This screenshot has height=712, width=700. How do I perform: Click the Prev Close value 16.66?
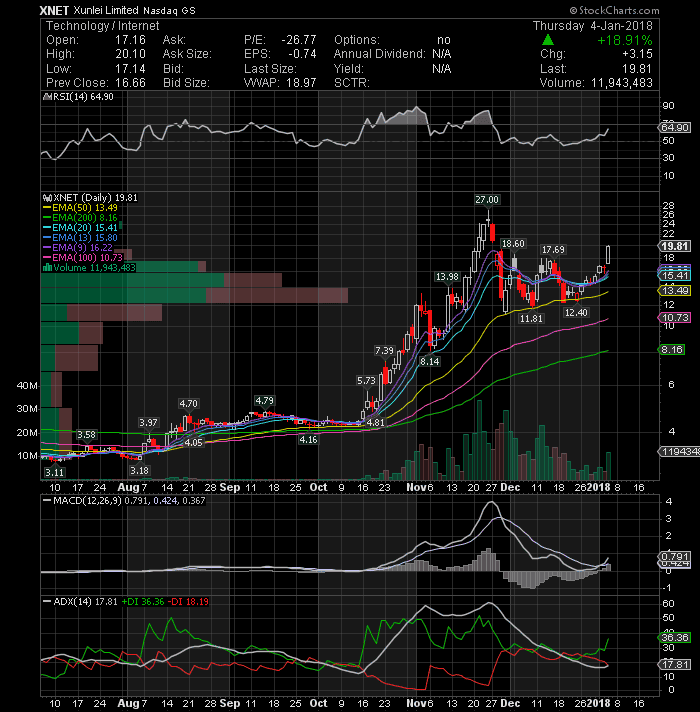pyautogui.click(x=130, y=83)
